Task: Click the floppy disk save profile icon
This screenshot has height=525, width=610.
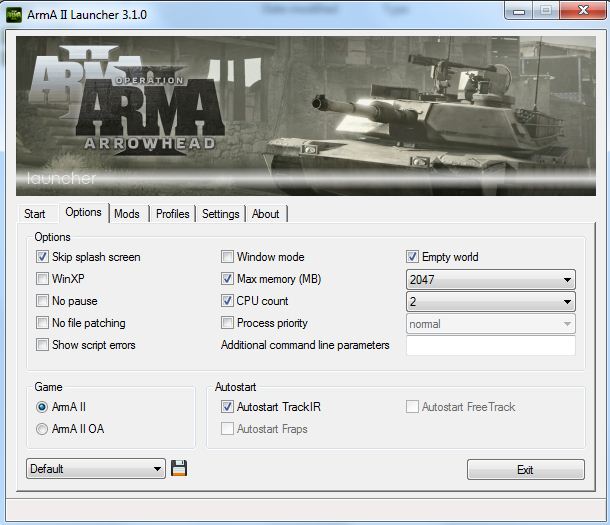Action: point(179,468)
